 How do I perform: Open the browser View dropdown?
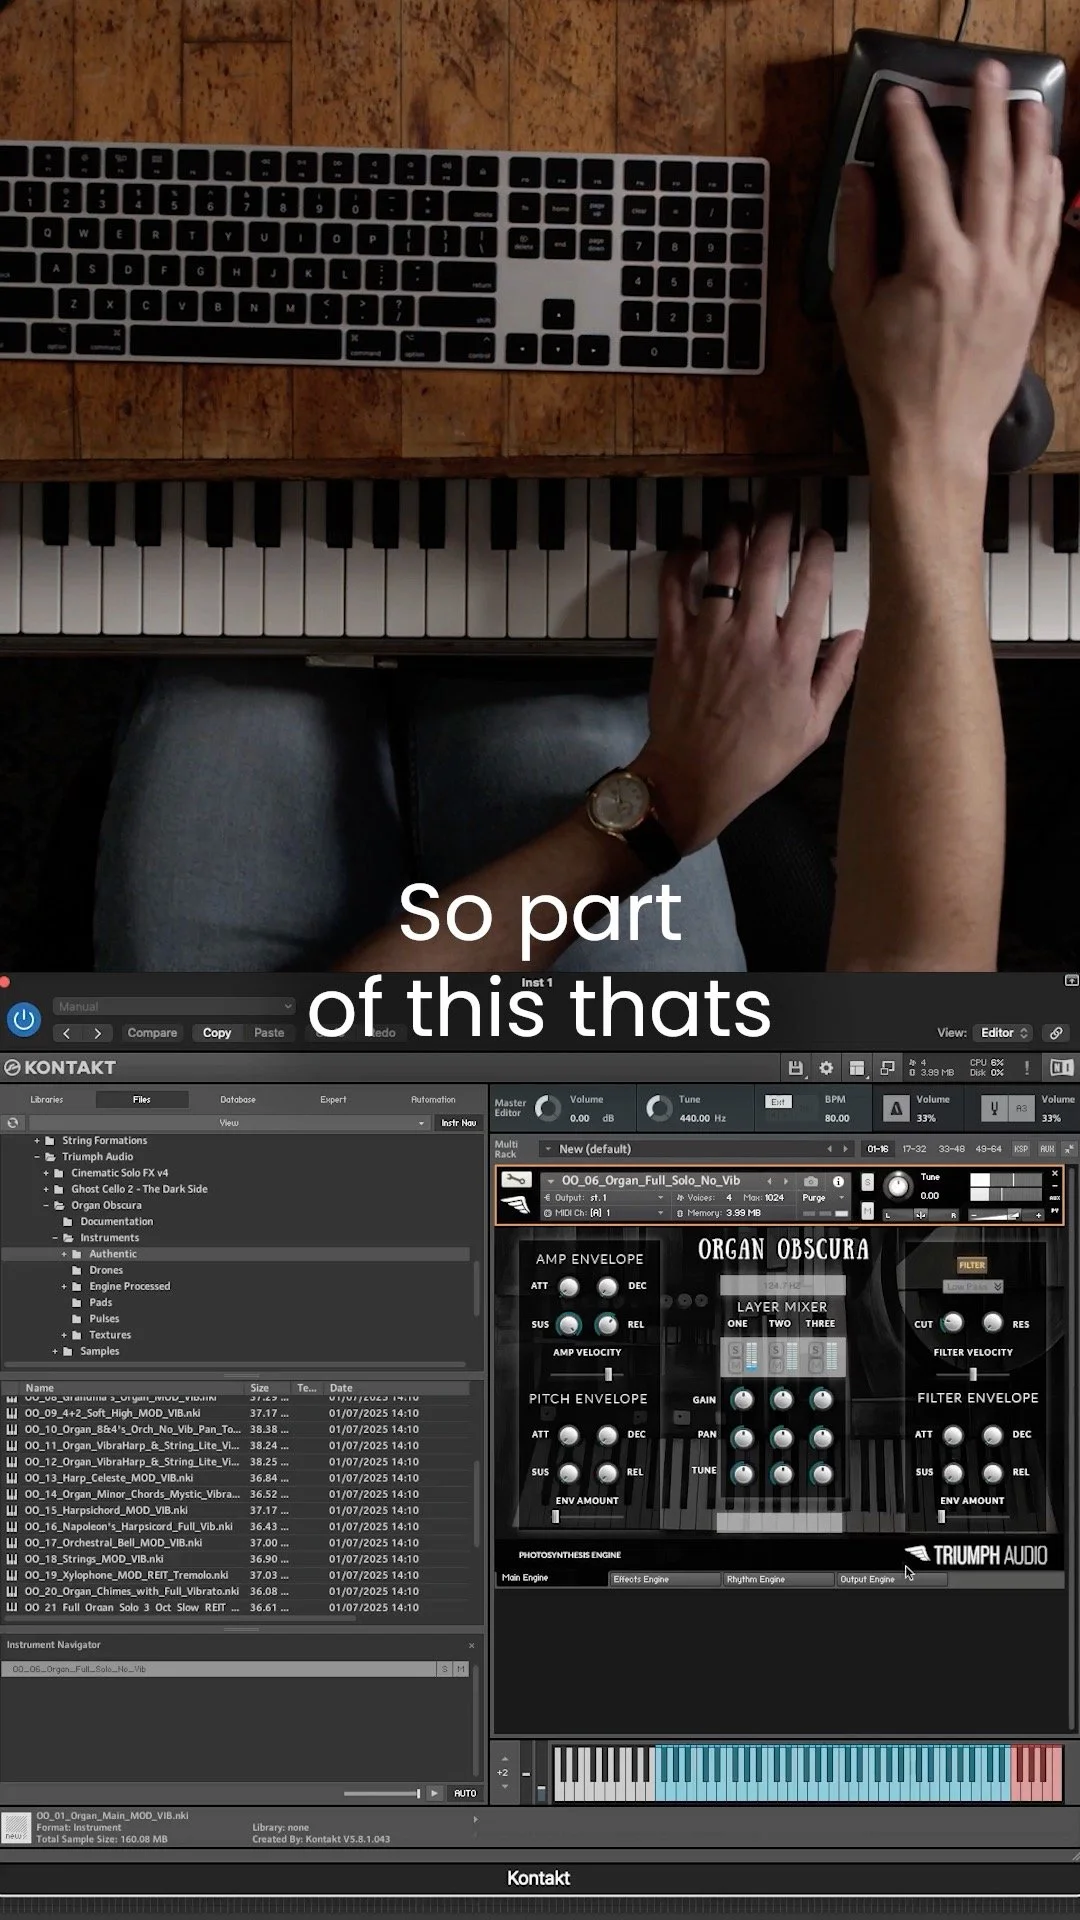(x=229, y=1123)
